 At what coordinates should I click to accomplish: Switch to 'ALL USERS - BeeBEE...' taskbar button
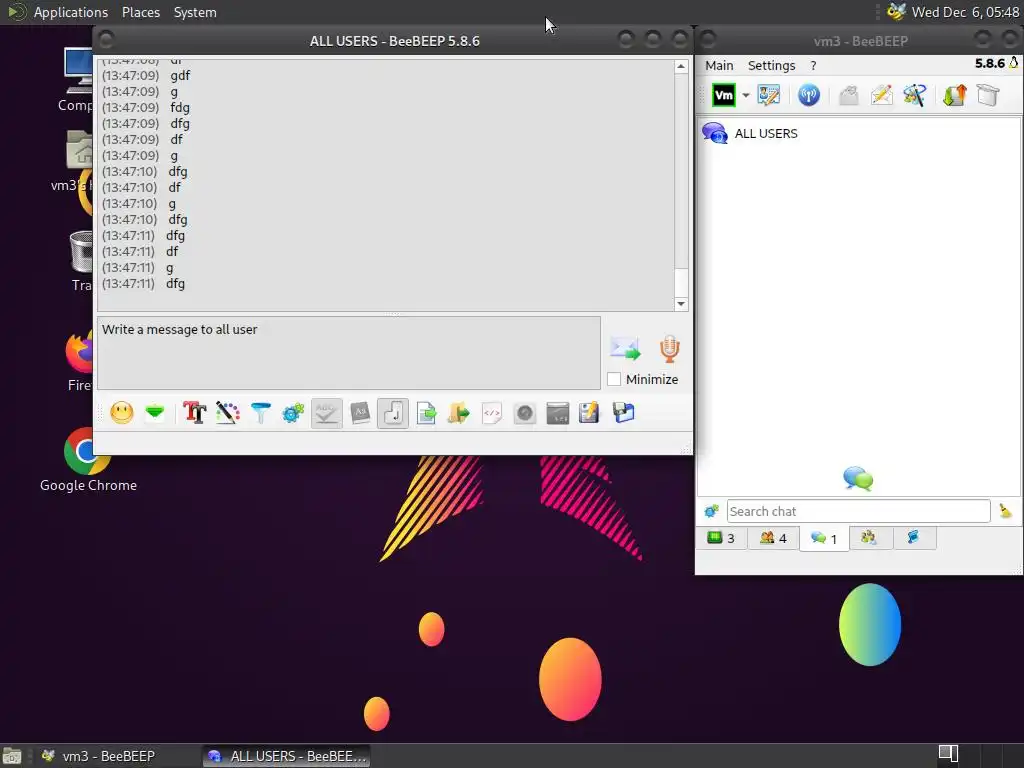(287, 756)
